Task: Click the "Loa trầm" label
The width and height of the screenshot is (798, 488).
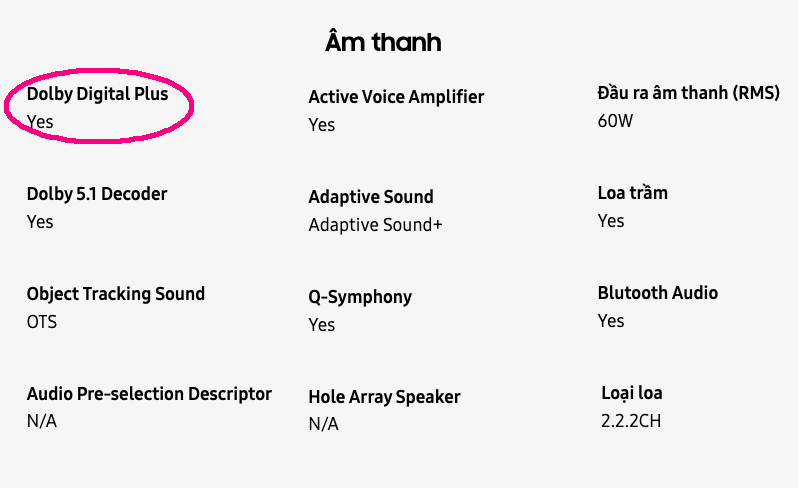Action: [x=632, y=193]
